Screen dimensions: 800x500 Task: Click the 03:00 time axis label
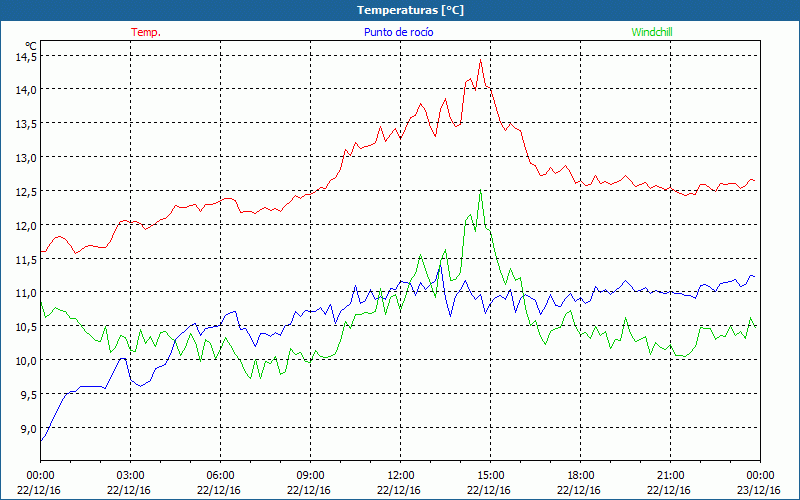pos(131,476)
